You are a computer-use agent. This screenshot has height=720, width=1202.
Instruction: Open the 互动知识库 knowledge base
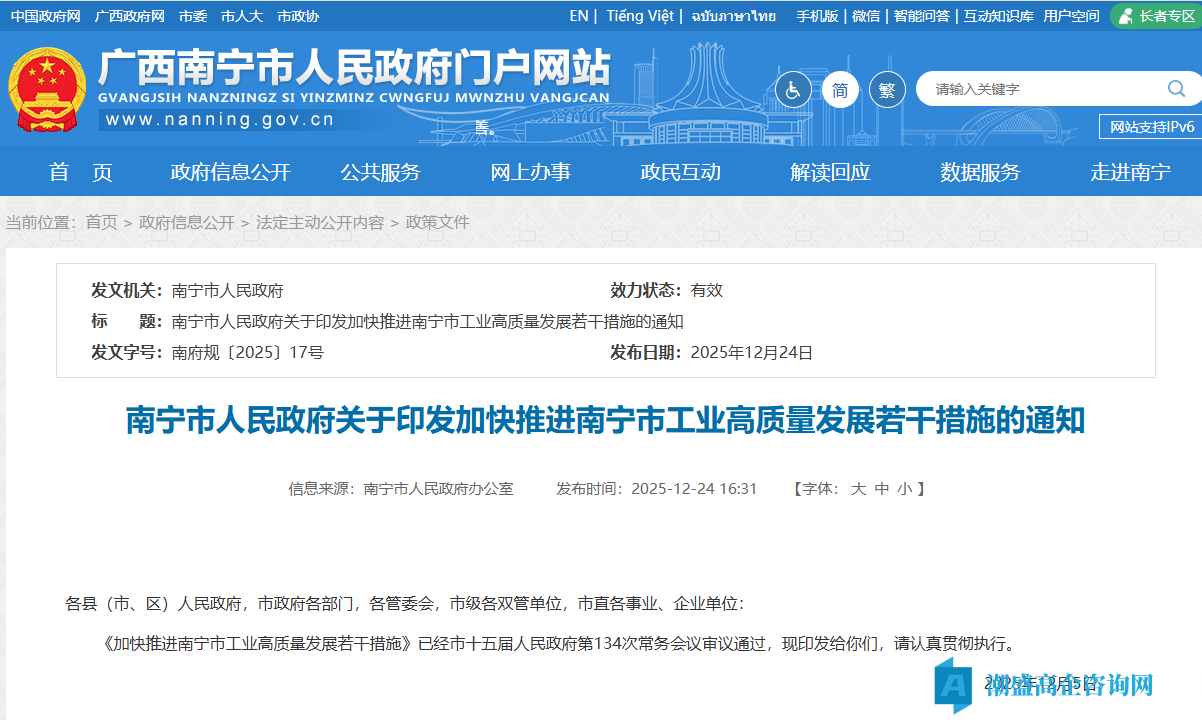996,15
